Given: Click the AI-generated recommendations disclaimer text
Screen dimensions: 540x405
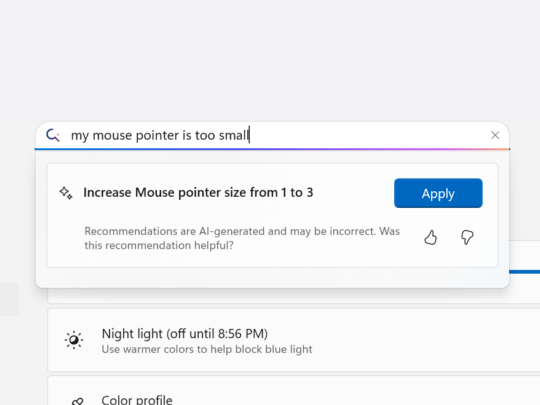Looking at the screenshot, I should click(x=242, y=238).
